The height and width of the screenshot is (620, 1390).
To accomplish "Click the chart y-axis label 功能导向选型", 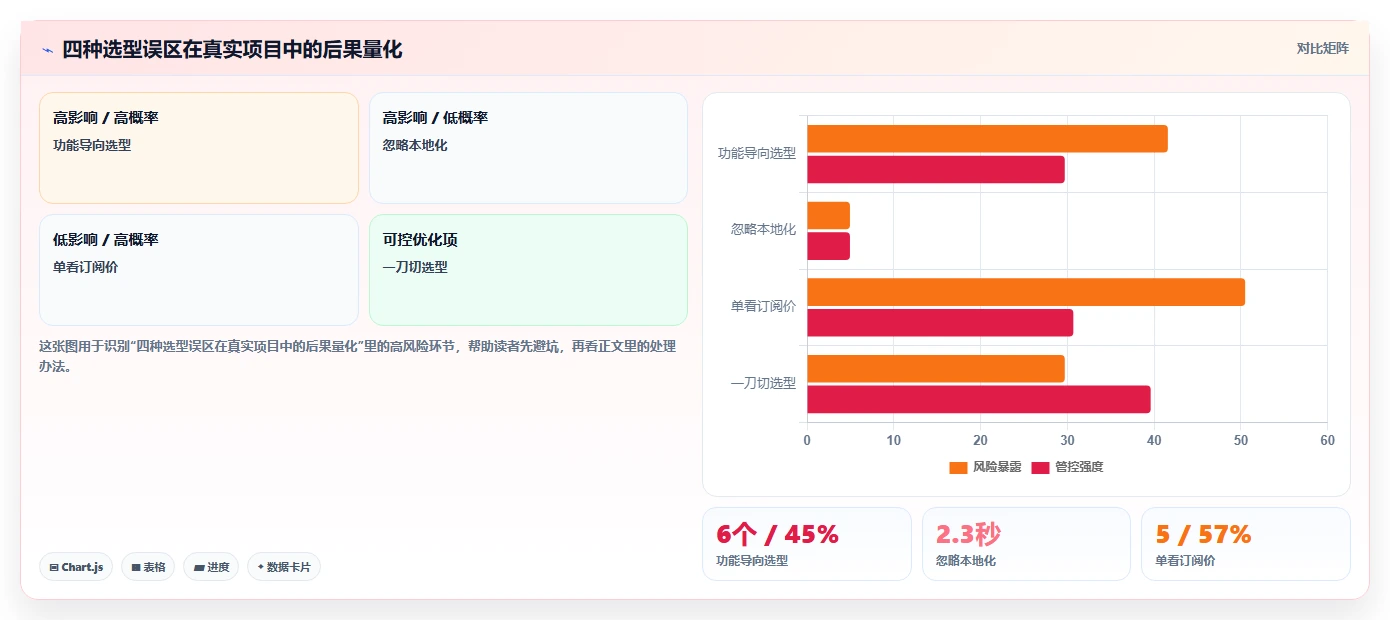I will click(757, 153).
